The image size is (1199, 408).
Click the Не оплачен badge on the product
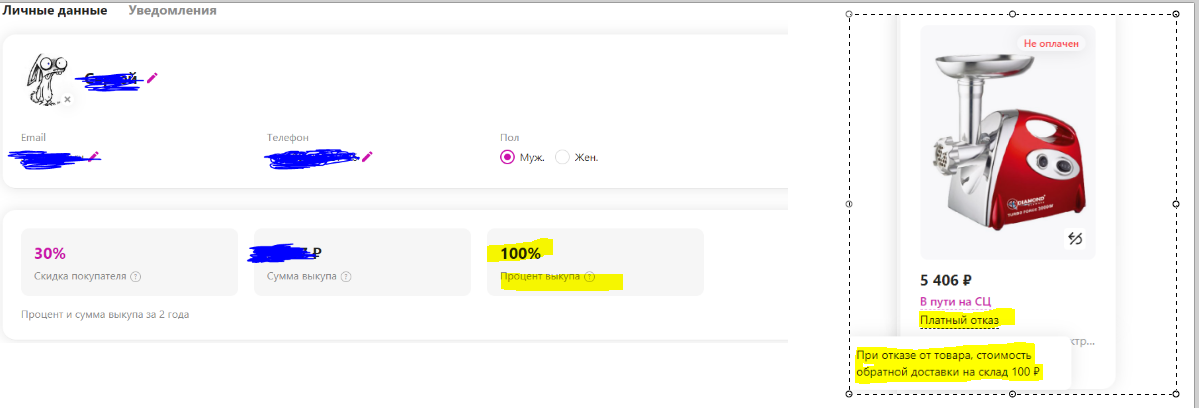pos(1051,44)
